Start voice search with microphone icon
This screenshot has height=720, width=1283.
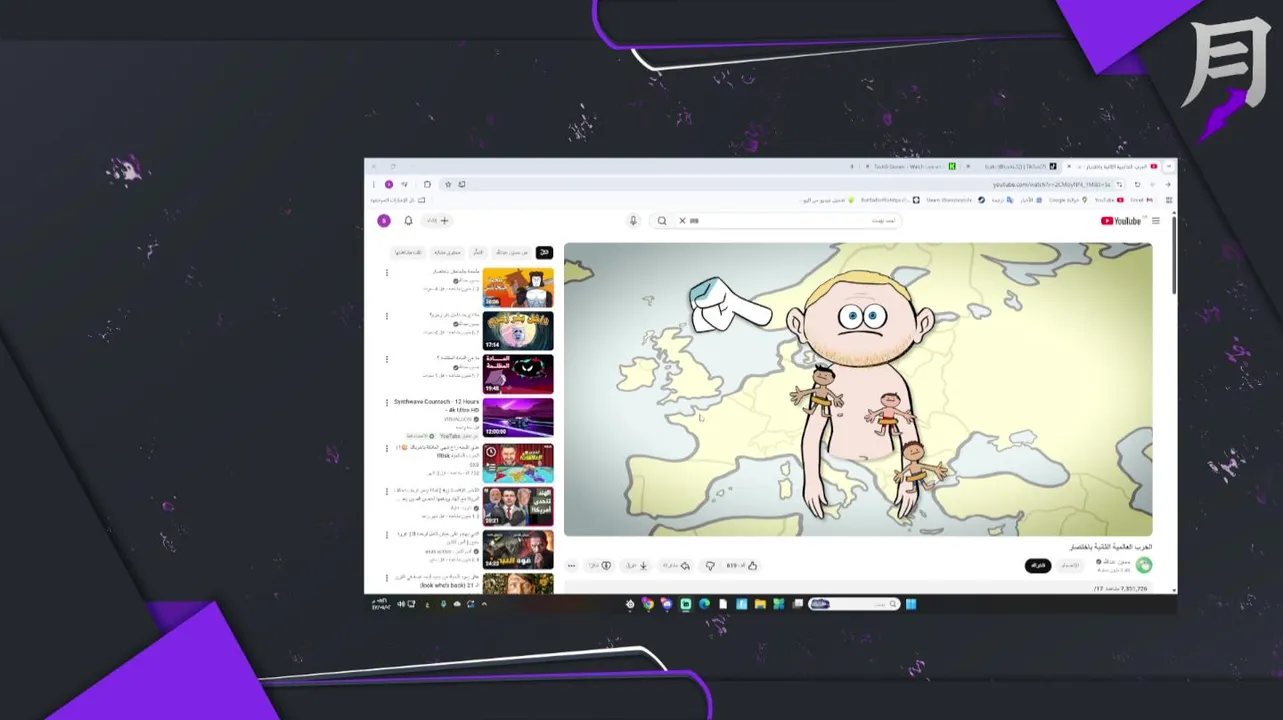tap(633, 221)
